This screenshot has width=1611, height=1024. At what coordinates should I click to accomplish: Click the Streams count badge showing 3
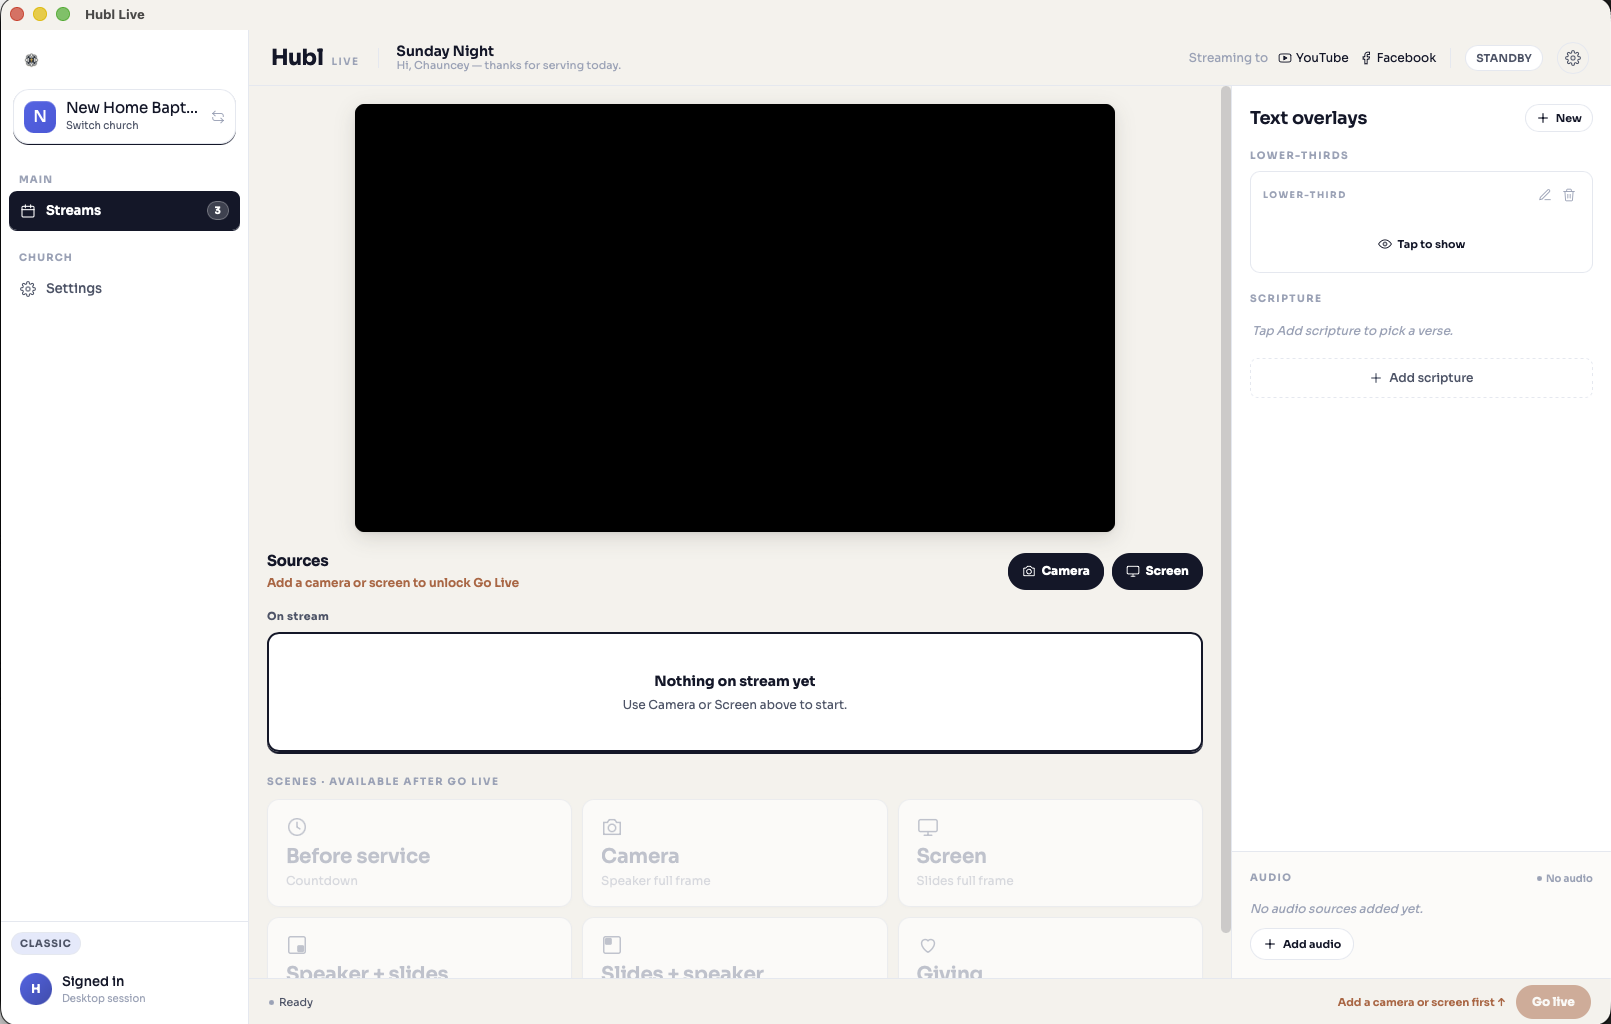coord(217,211)
